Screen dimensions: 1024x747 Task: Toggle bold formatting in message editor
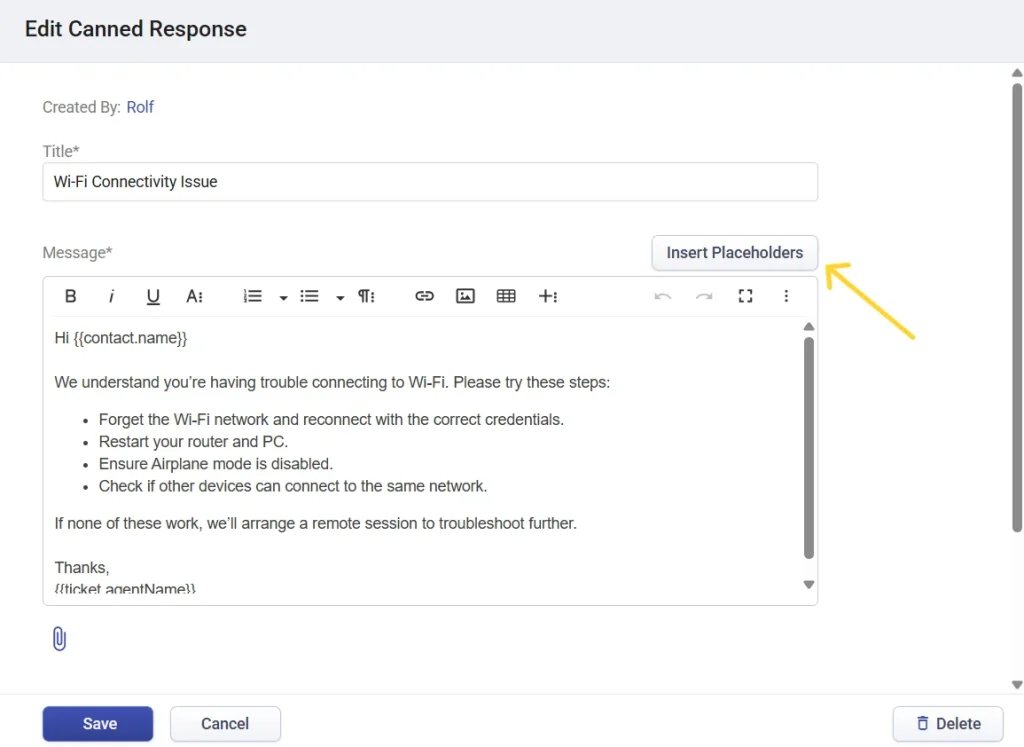tap(71, 296)
